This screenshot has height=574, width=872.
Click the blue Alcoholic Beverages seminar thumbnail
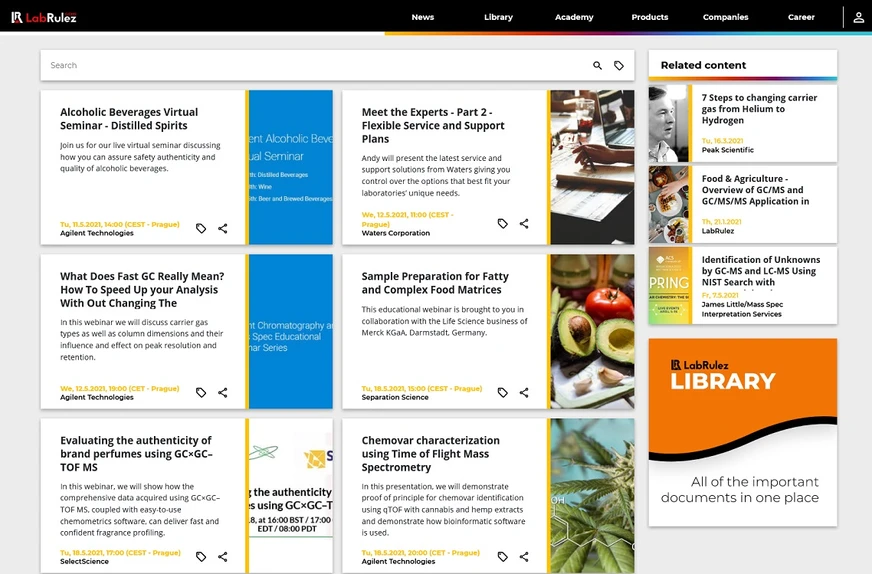(291, 167)
